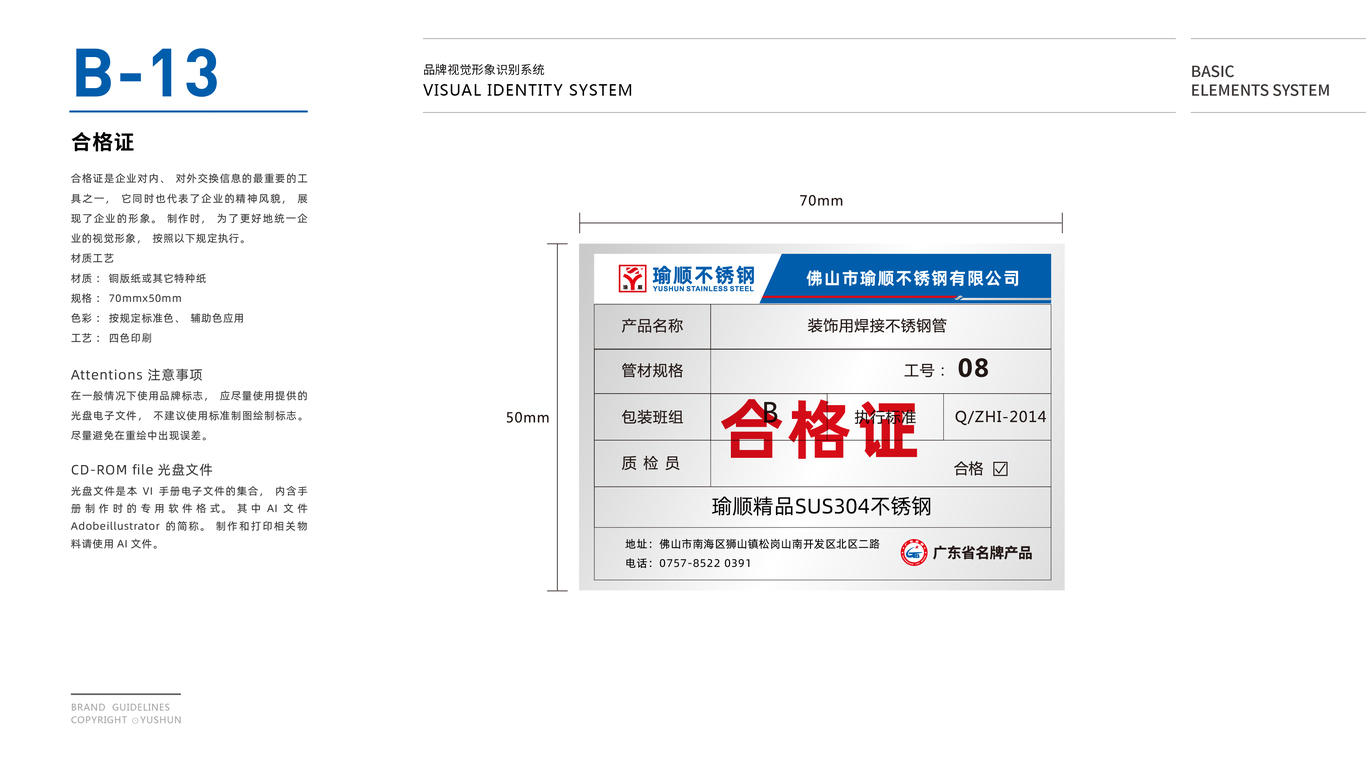Click the 合格证 section title at left

[x=103, y=142]
